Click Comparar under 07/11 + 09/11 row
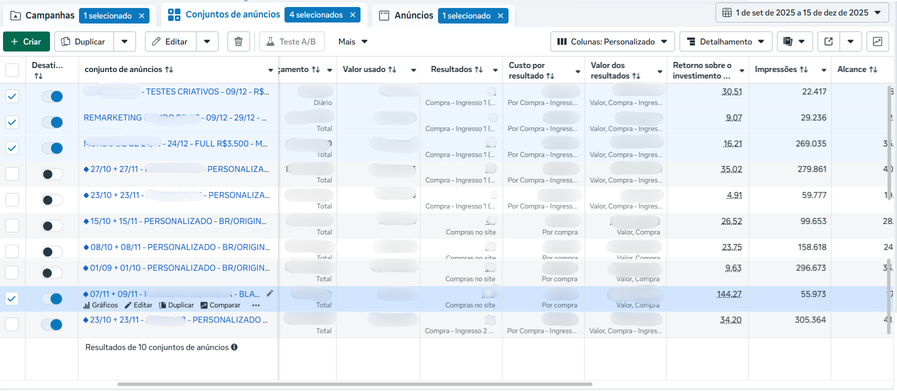Viewport: 897px width, 391px height. click(220, 305)
